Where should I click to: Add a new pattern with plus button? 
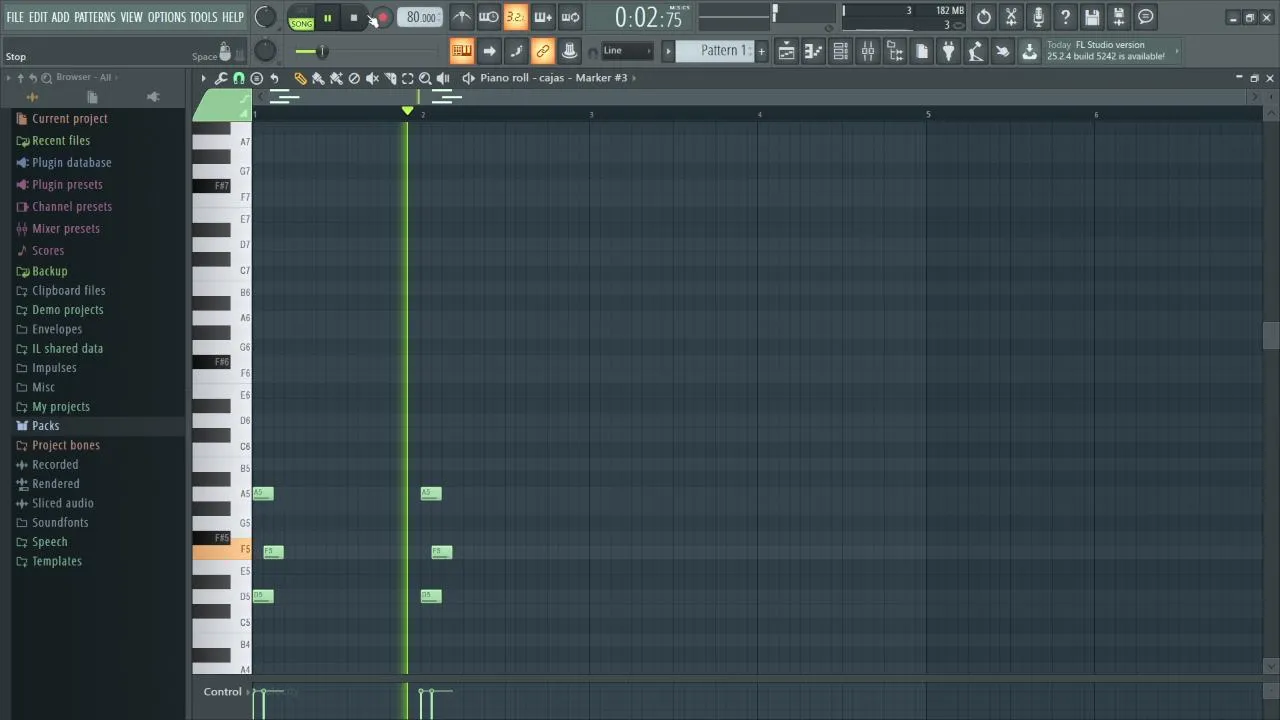(761, 51)
